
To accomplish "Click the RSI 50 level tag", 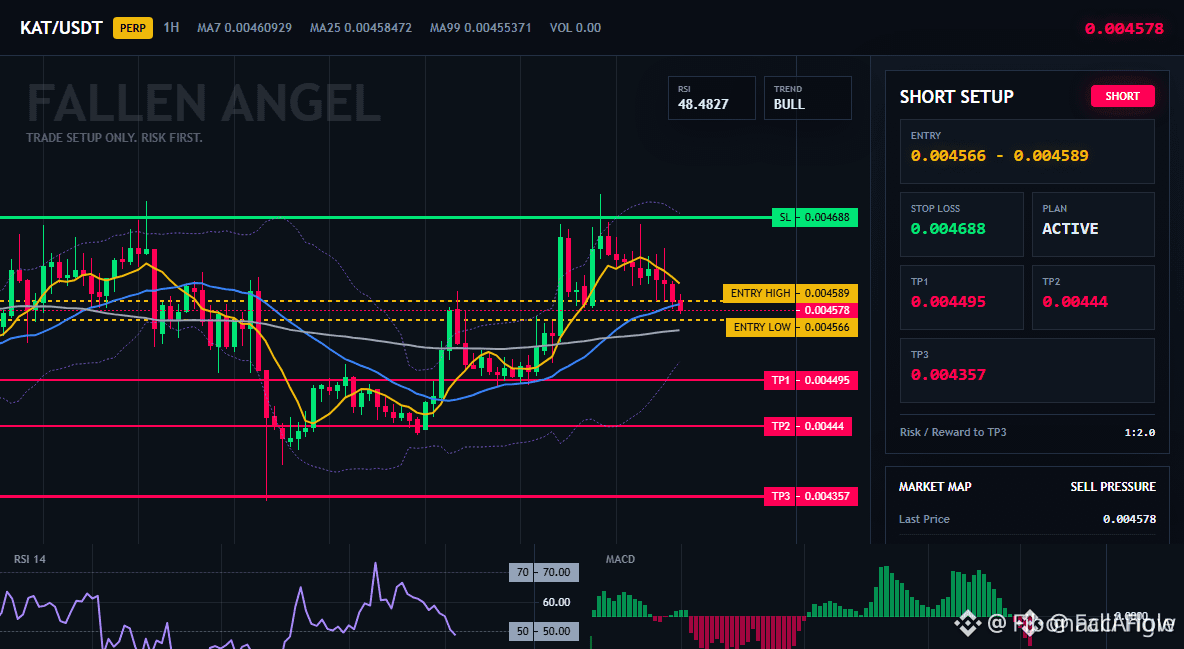I will click(x=544, y=631).
